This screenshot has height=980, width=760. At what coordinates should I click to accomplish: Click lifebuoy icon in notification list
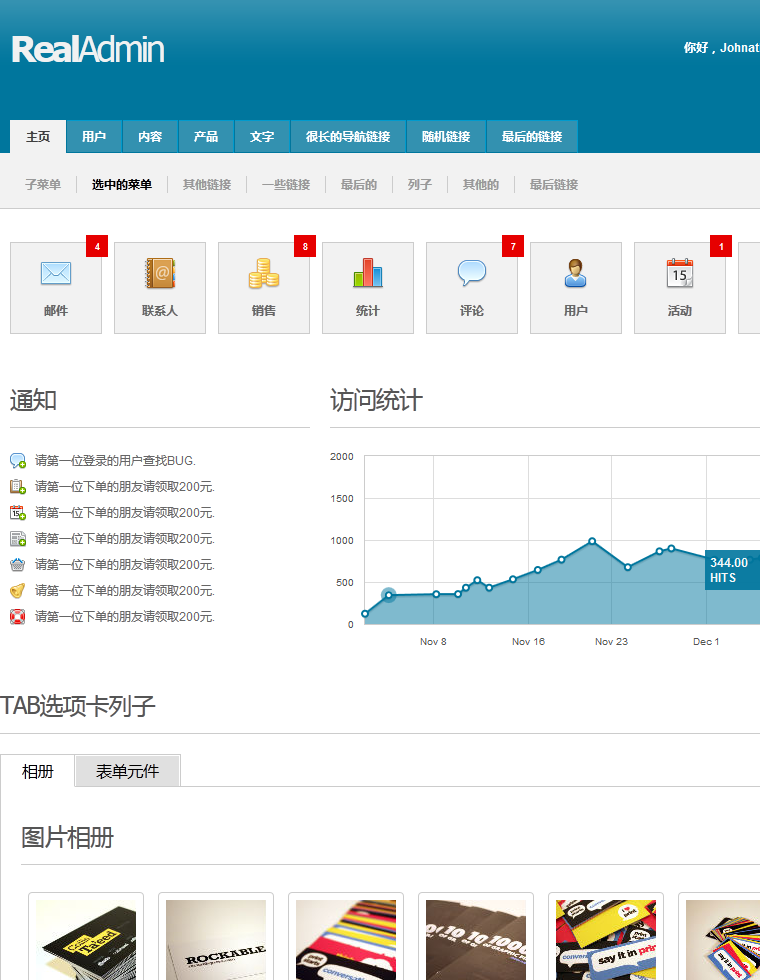pyautogui.click(x=18, y=617)
